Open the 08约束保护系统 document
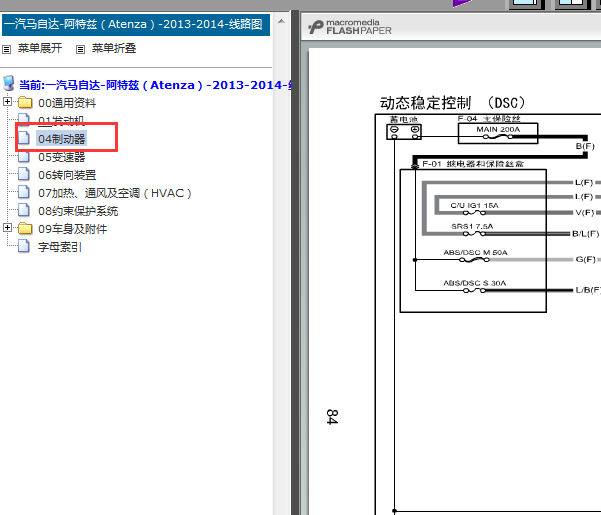This screenshot has width=601, height=515. [78, 211]
